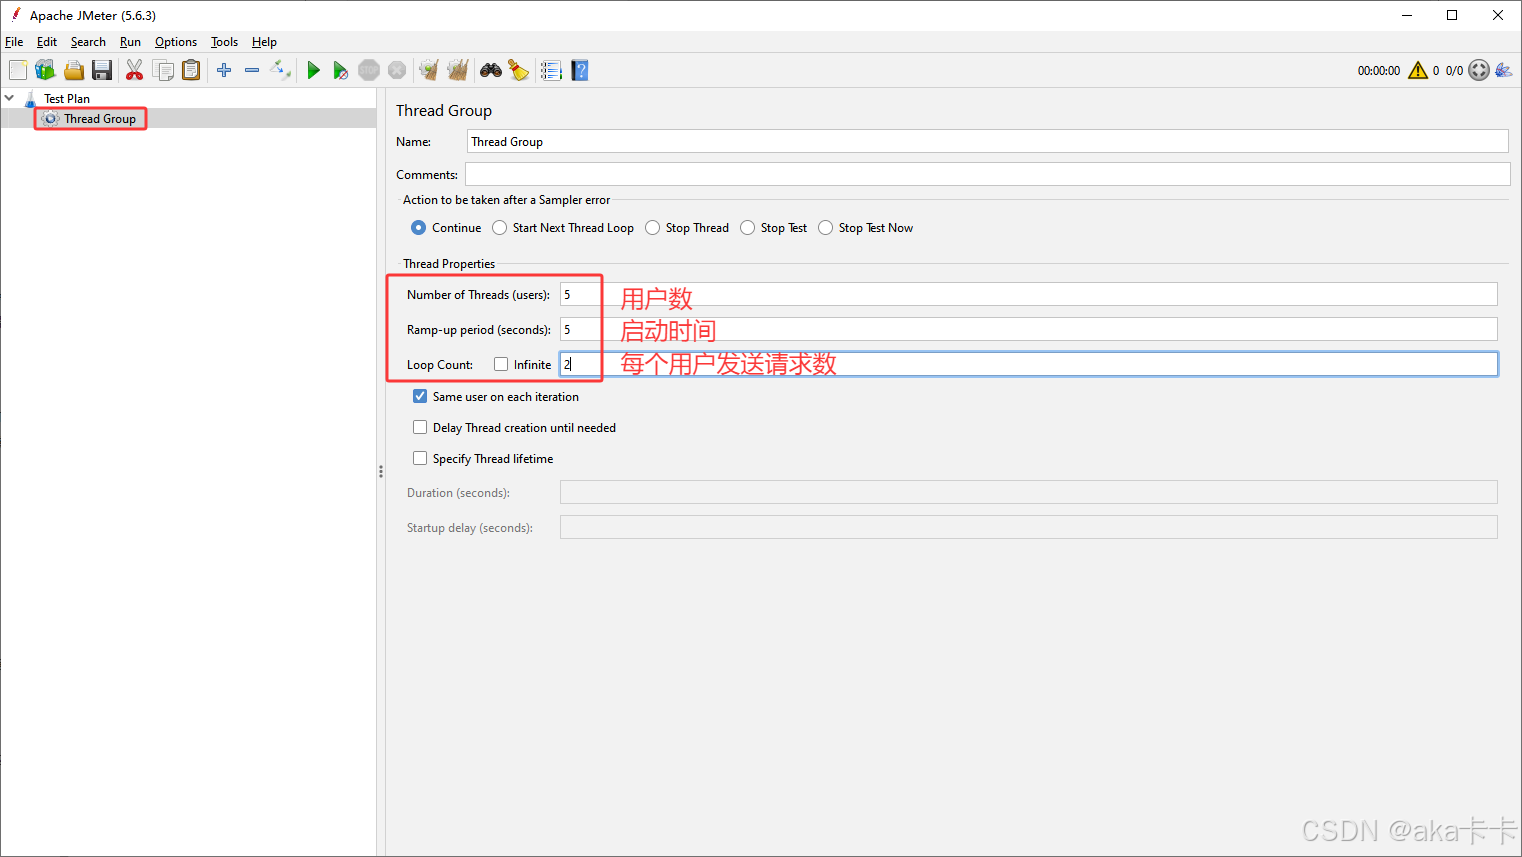Open the Search menu
The image size is (1522, 857).
coord(88,42)
